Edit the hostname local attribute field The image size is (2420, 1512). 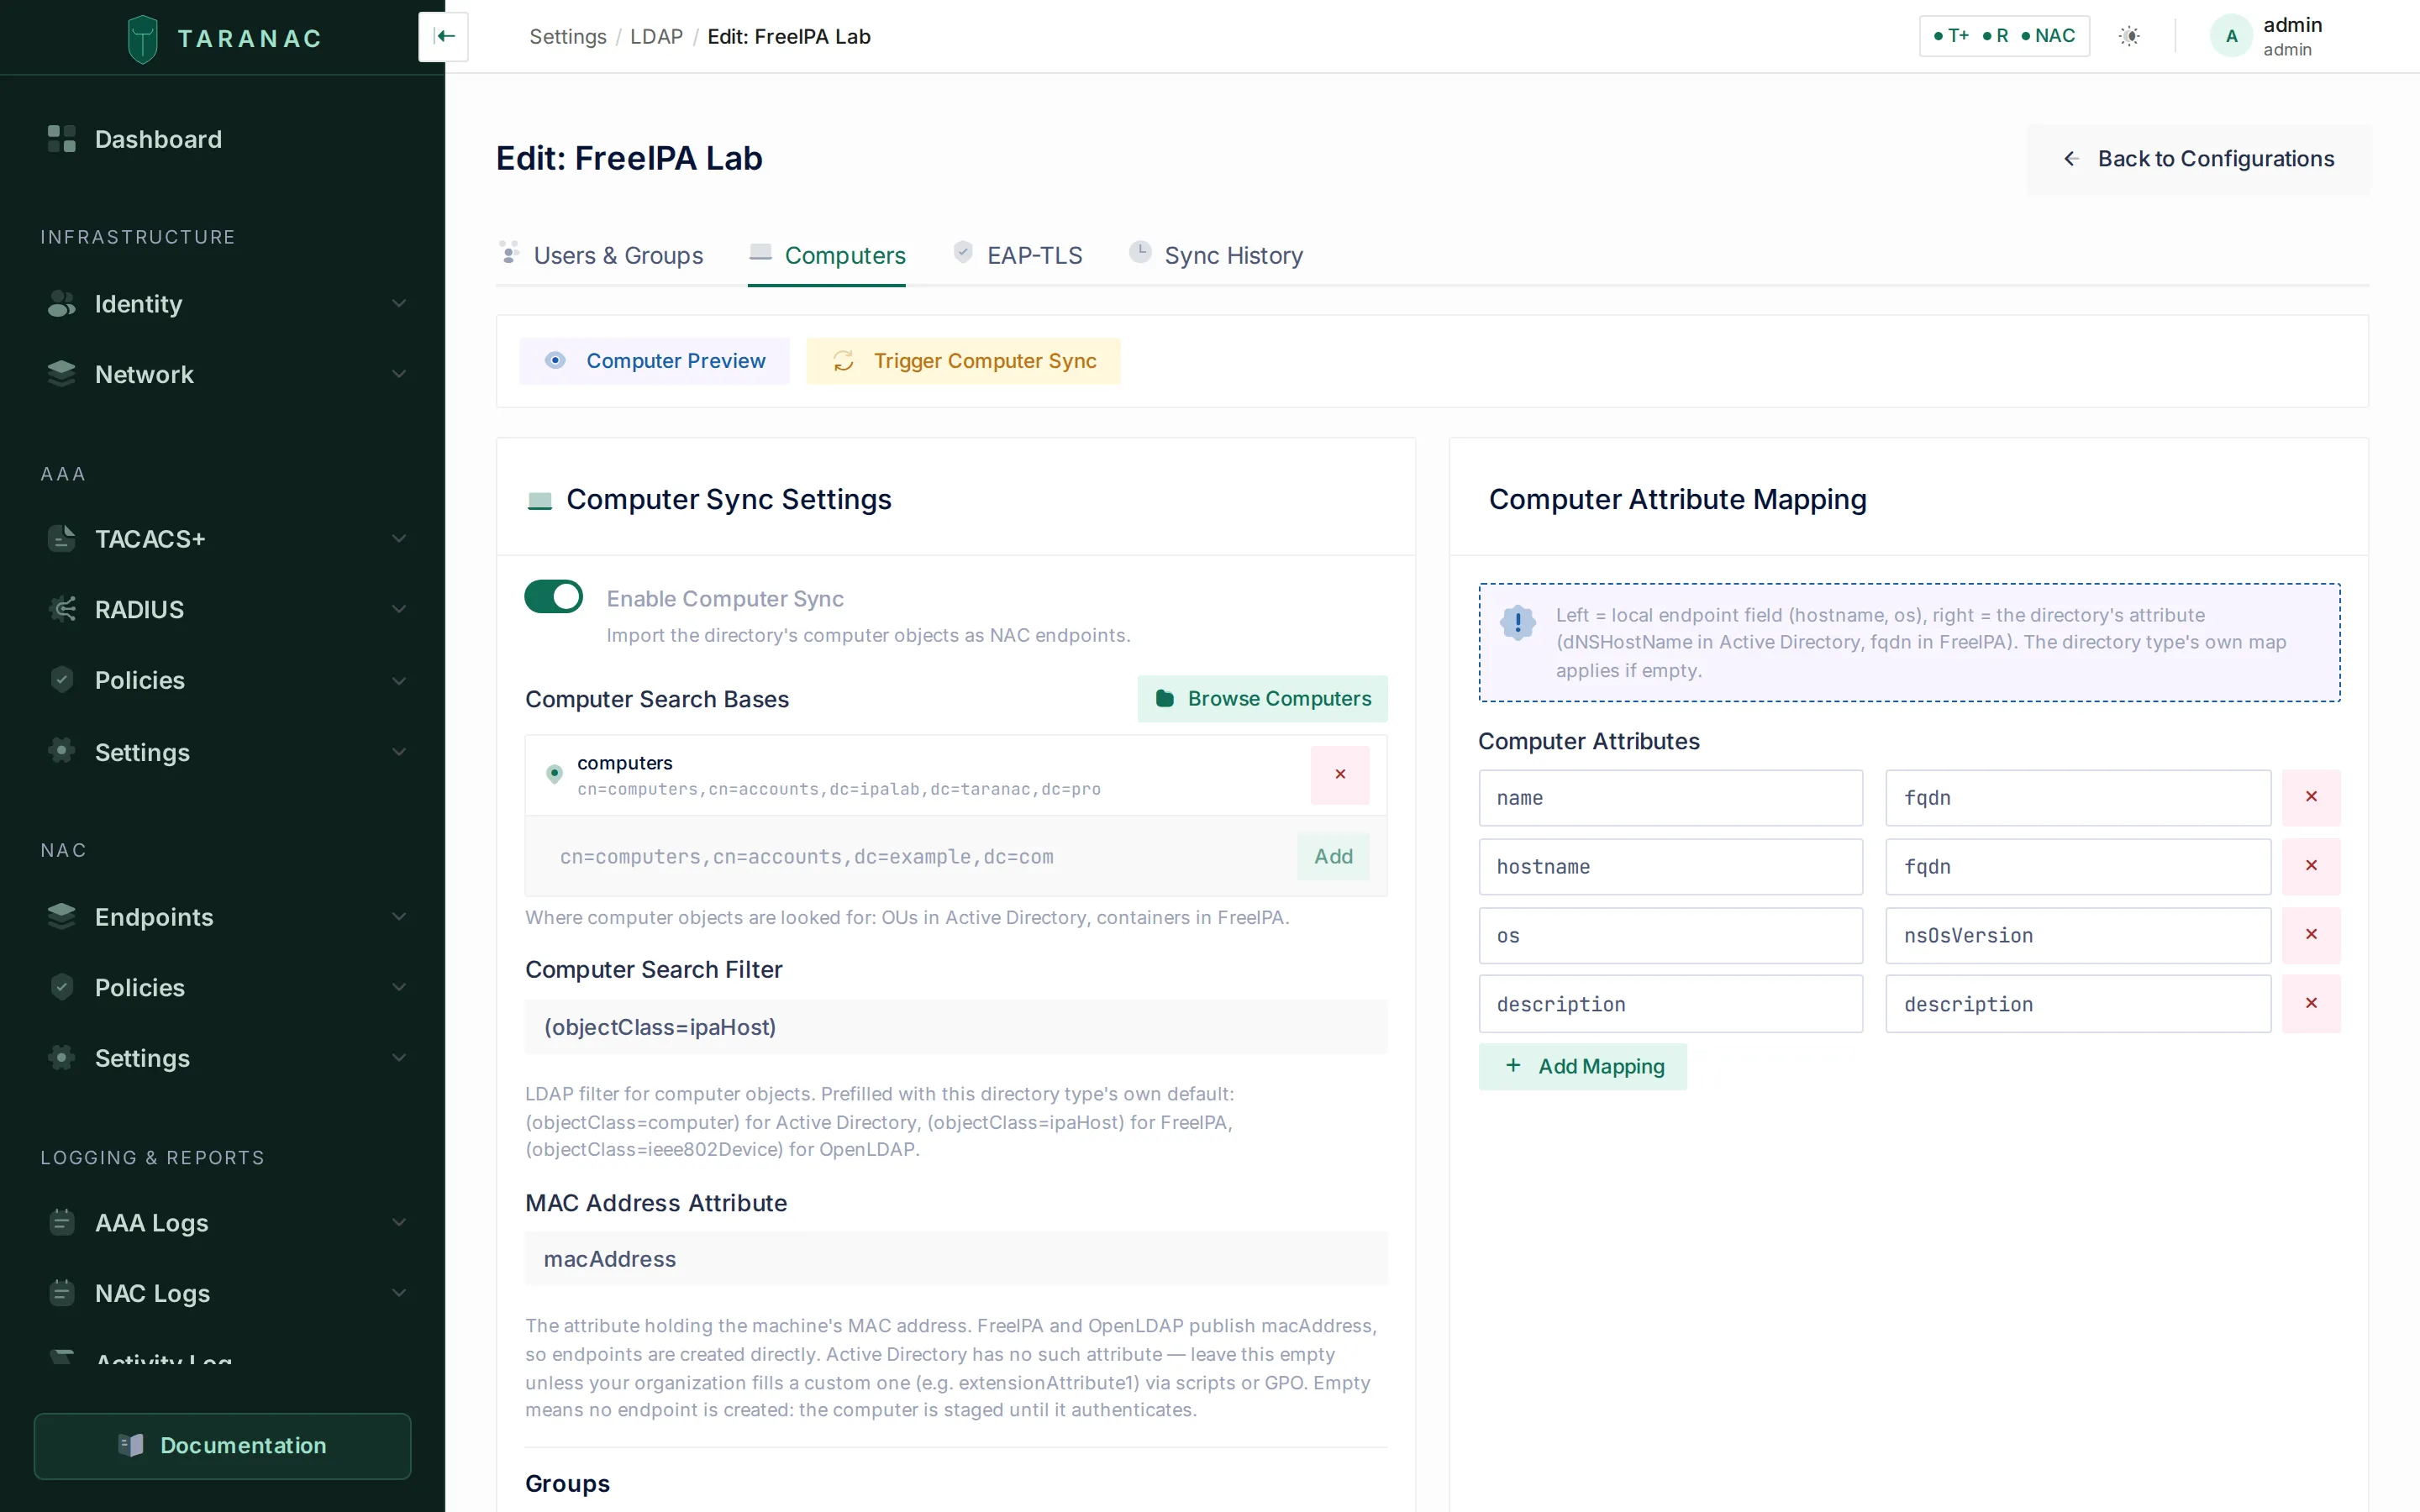(1670, 867)
